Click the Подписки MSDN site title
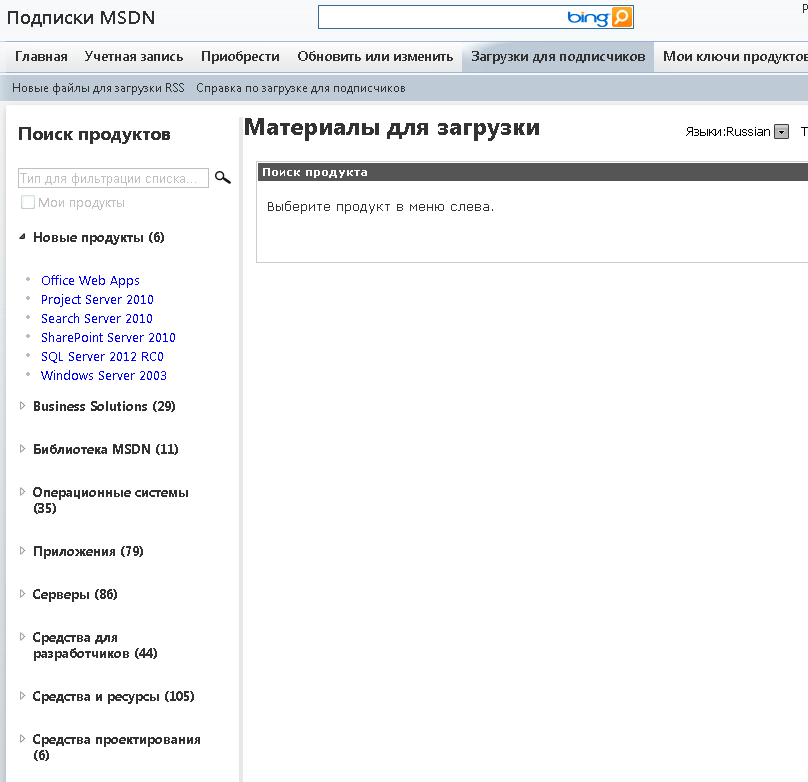The height and width of the screenshot is (782, 808). [x=81, y=18]
